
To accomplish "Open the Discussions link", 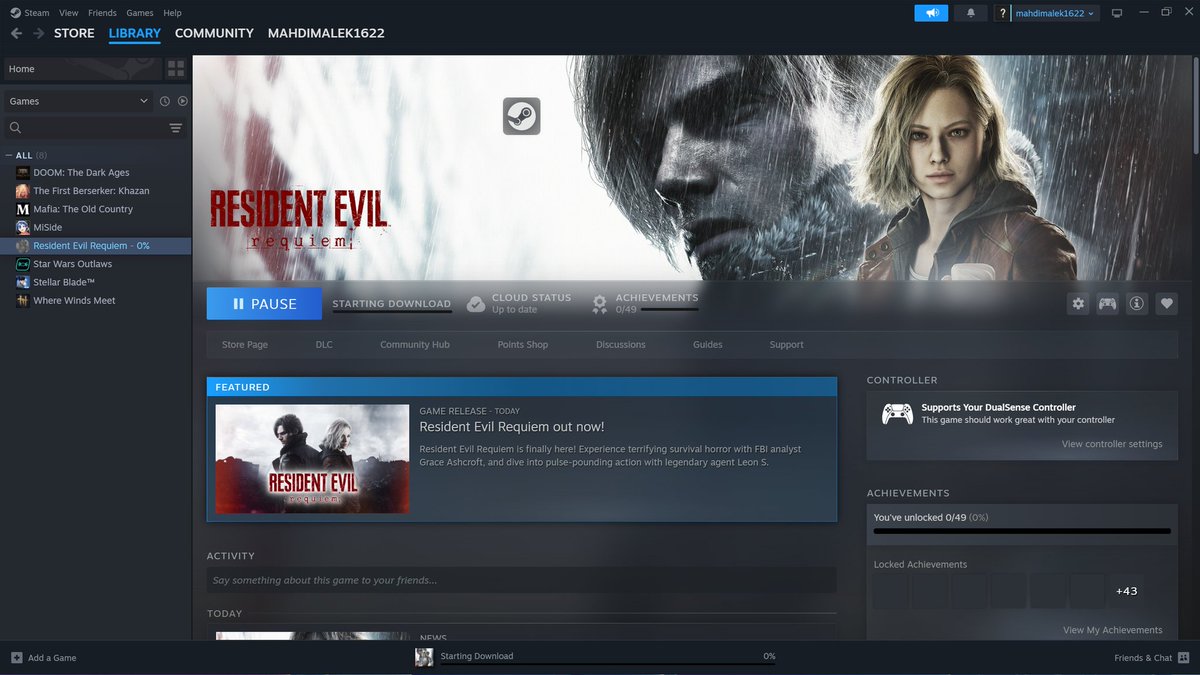I will (x=621, y=345).
